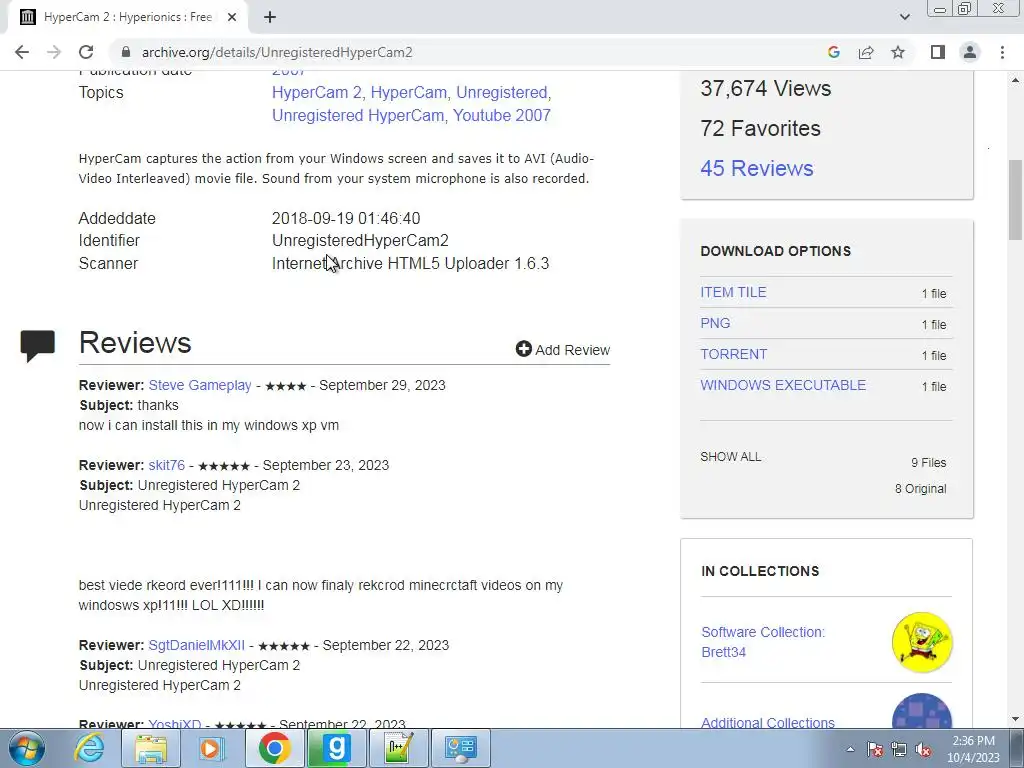
Task: Click '72 Favorites' text
Action: click(x=760, y=129)
